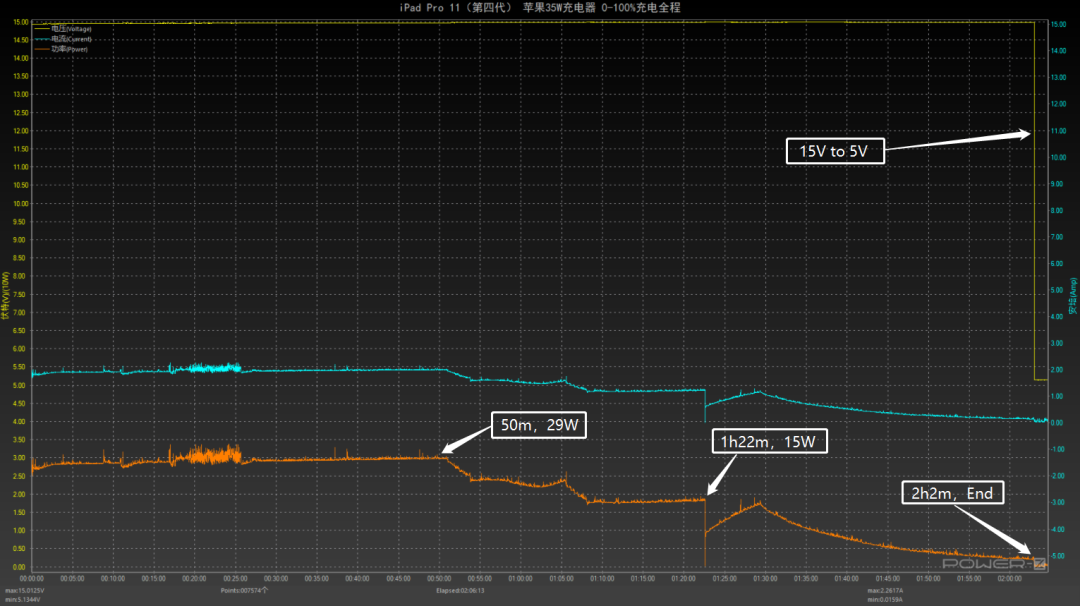Image resolution: width=1080 pixels, height=606 pixels.
Task: Click the 02:00:00 time axis label
Action: [x=1010, y=579]
